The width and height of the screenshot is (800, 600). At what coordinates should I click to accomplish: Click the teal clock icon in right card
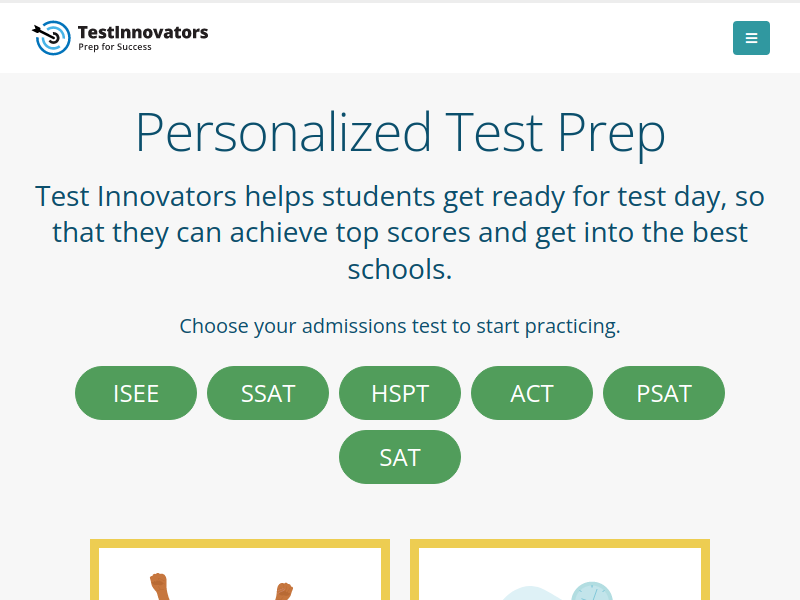tap(591, 591)
